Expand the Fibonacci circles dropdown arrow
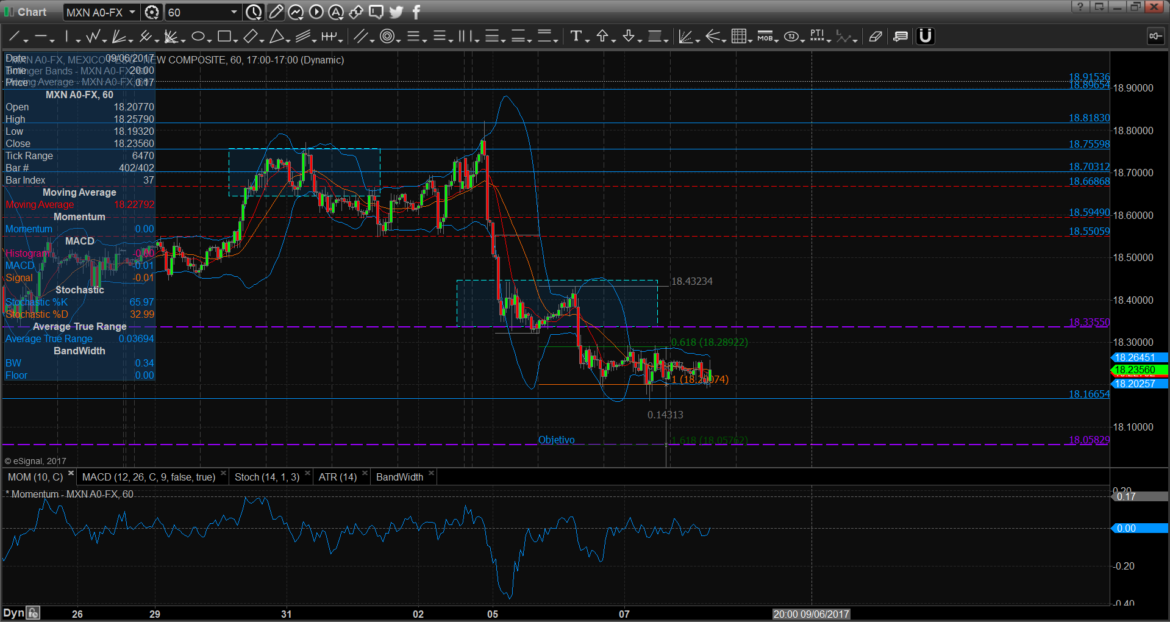The width and height of the screenshot is (1170, 622). coord(399,40)
